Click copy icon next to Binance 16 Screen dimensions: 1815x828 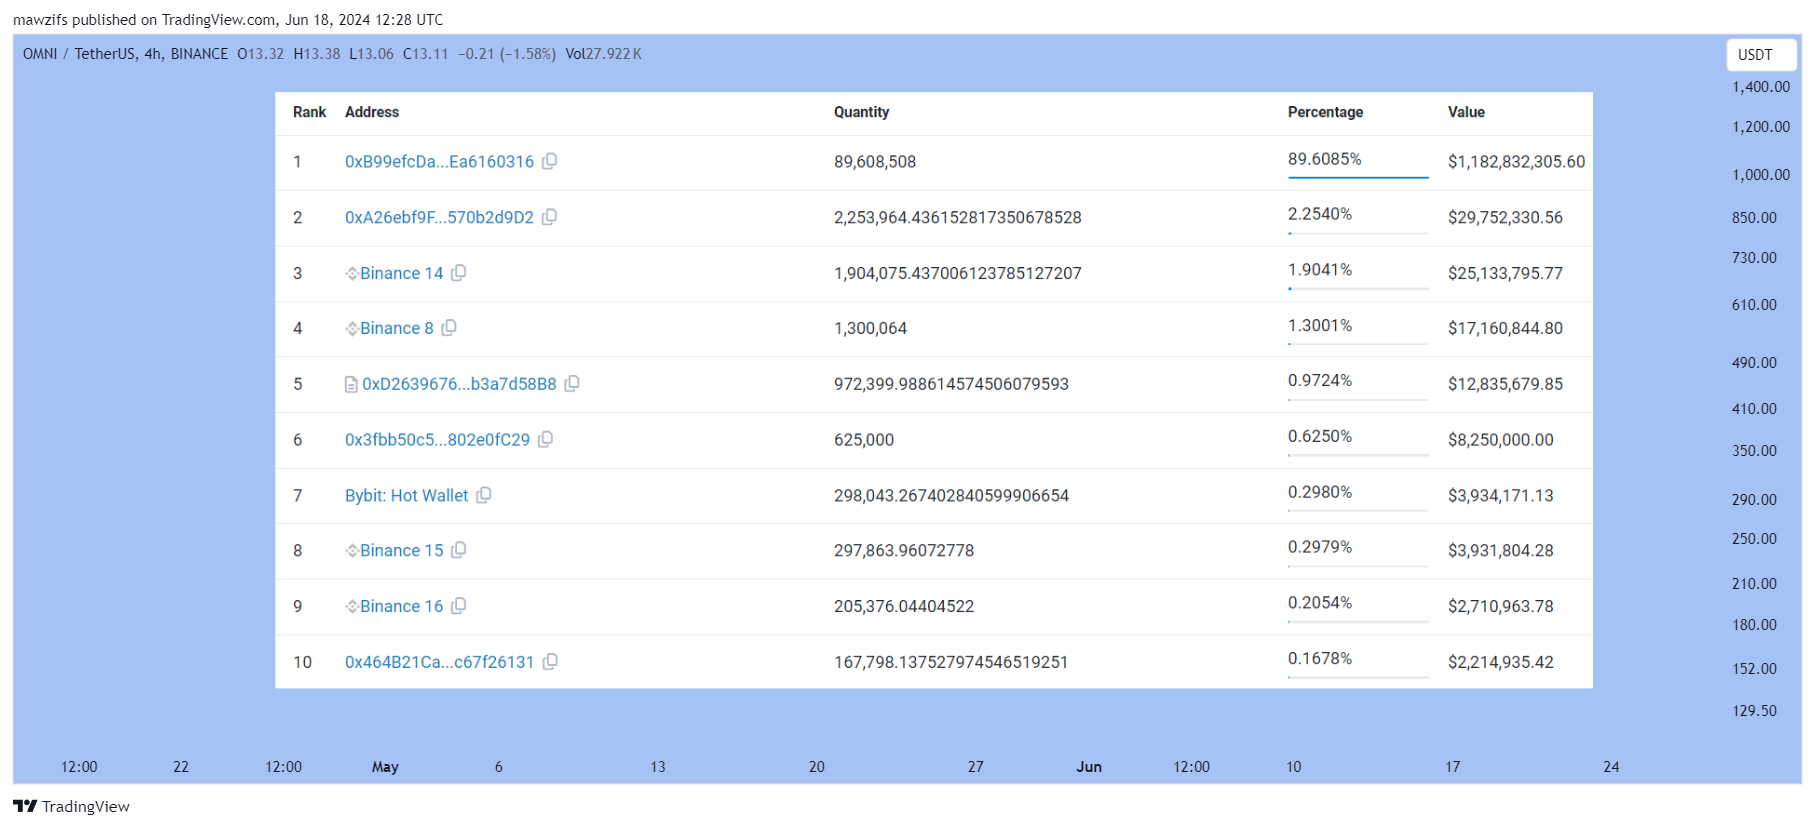[x=459, y=606]
